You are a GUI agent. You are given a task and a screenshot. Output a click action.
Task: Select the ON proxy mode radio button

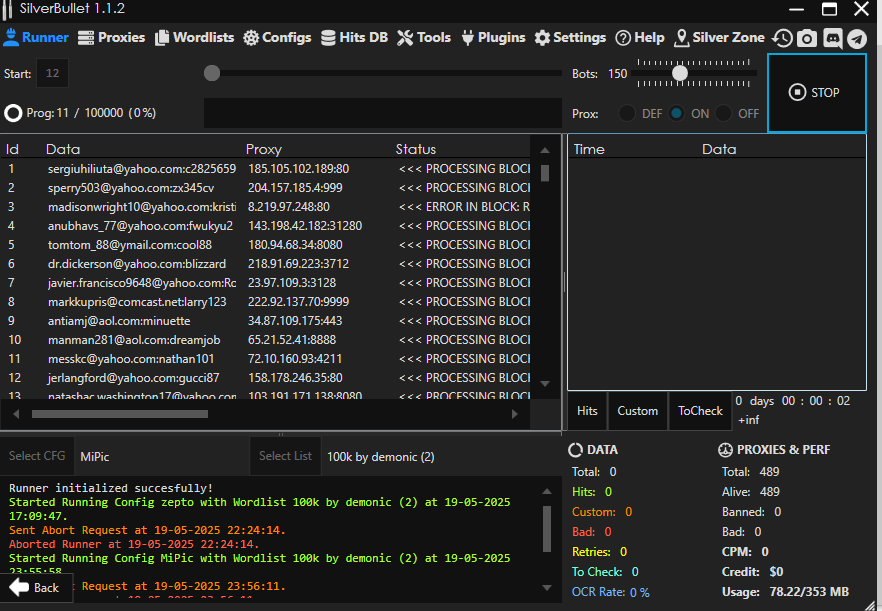(677, 114)
